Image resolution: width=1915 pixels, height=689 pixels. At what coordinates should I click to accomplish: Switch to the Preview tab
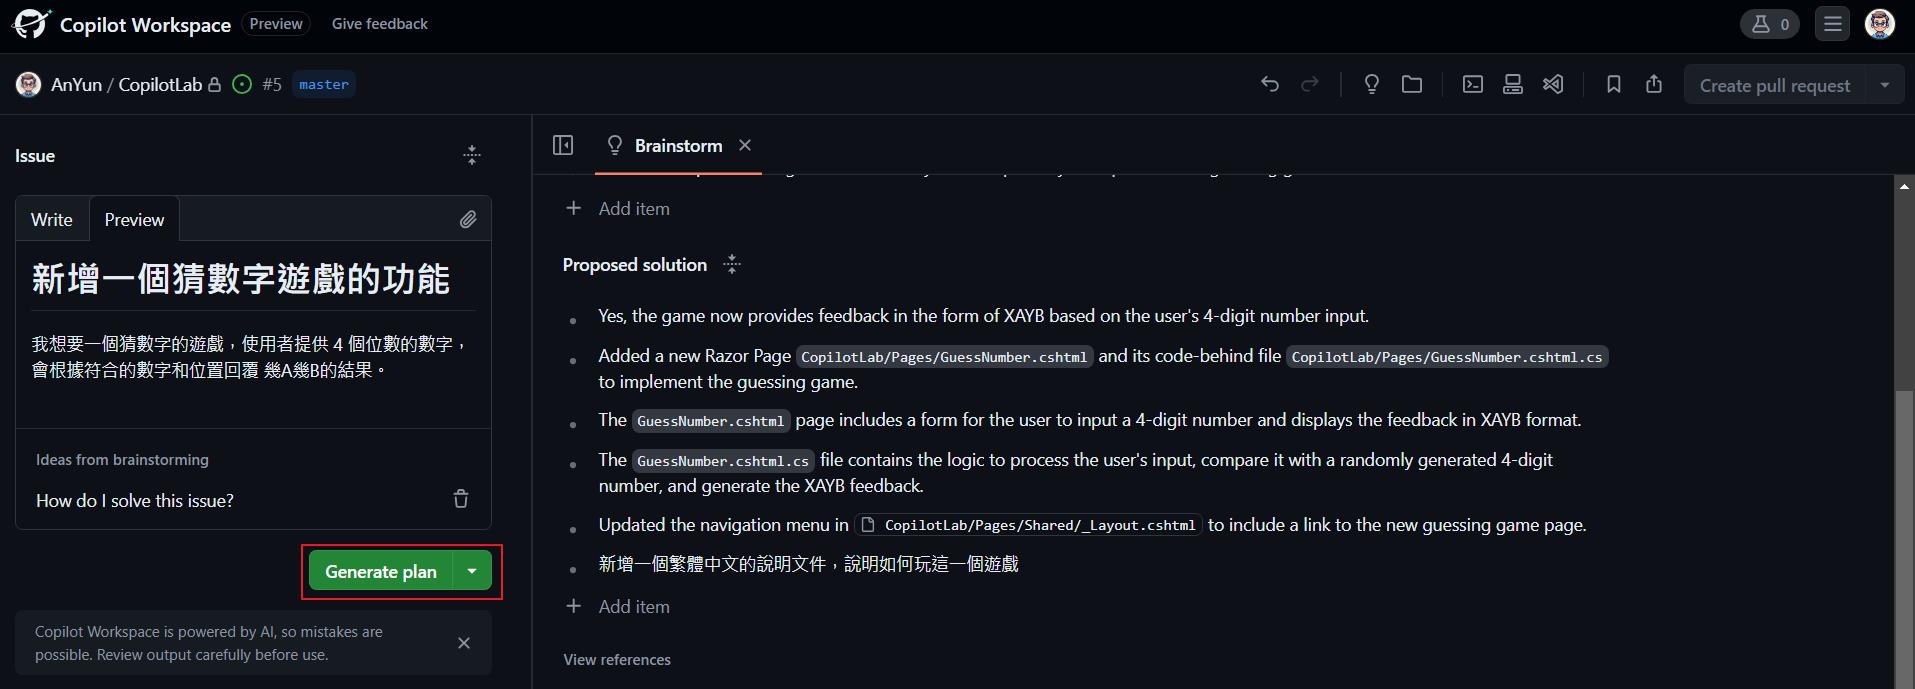tap(134, 220)
